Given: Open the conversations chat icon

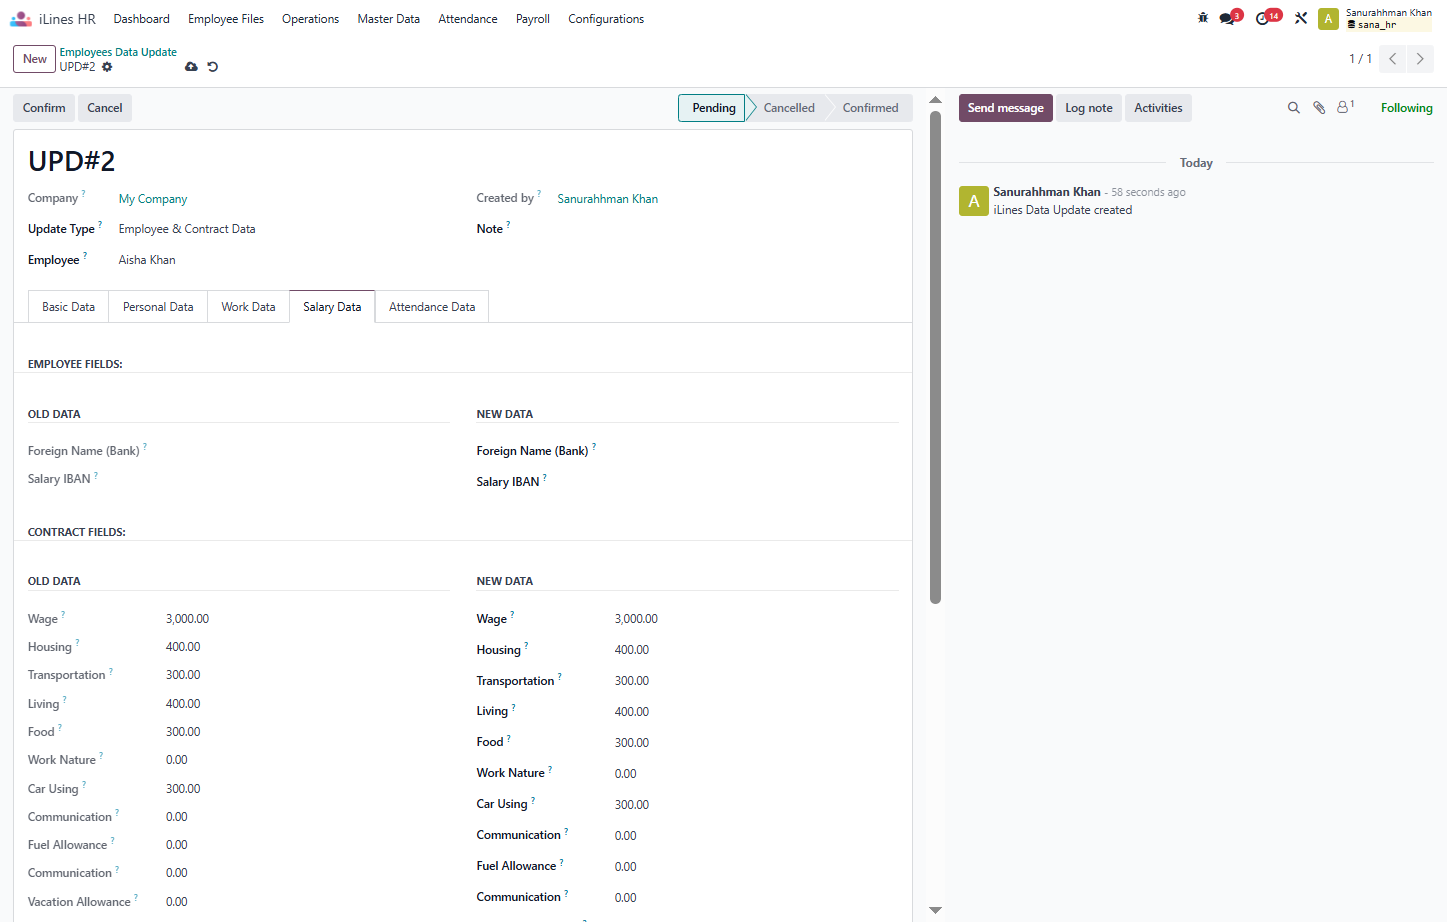Looking at the screenshot, I should 1227,19.
